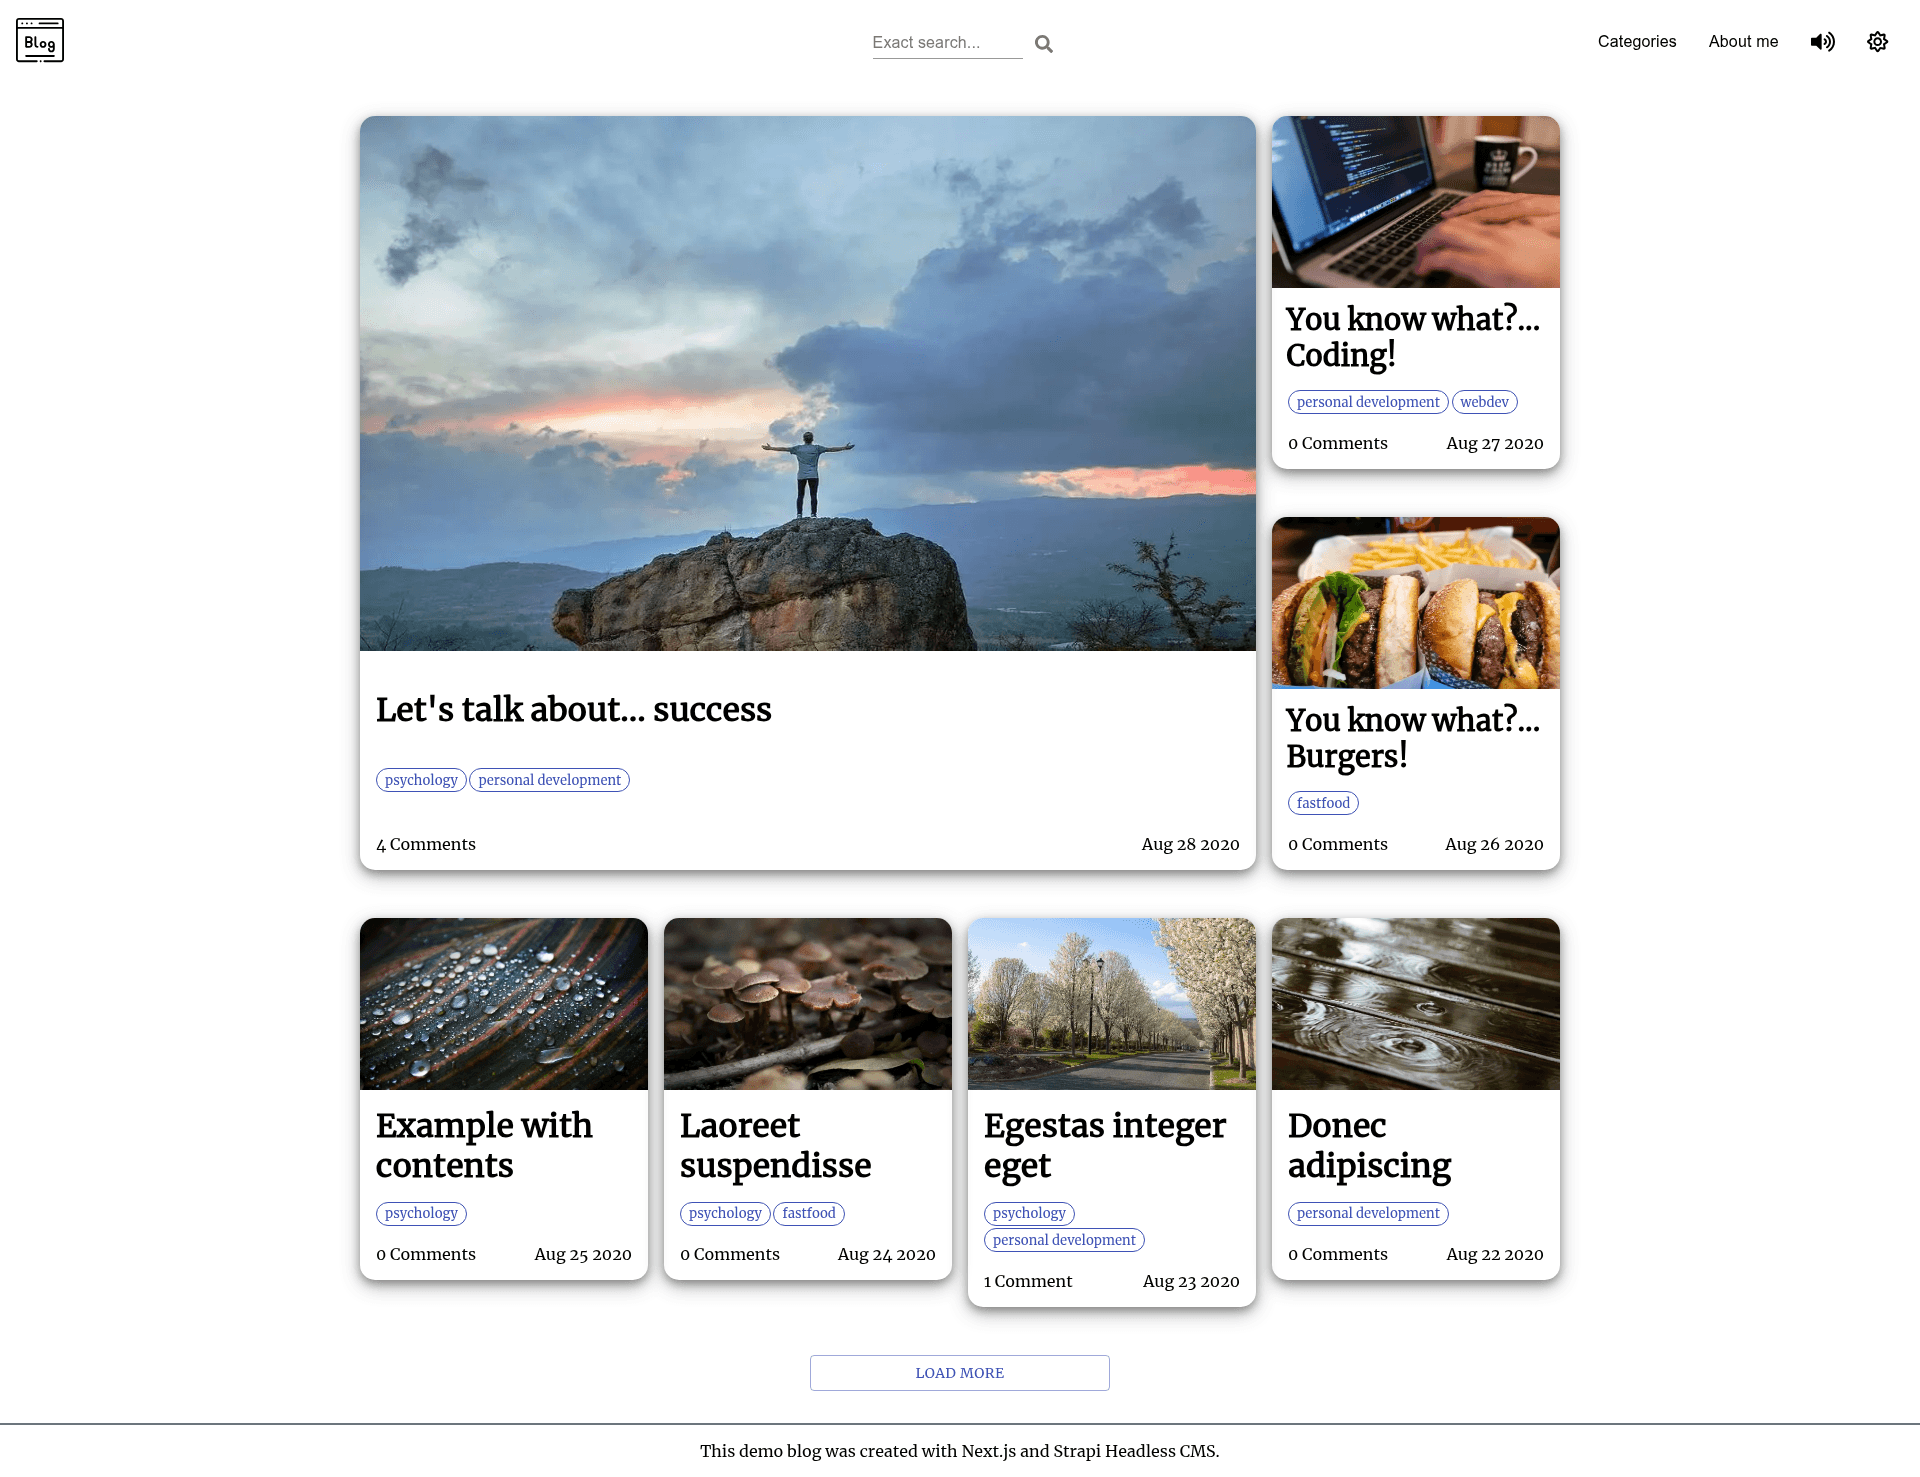Open post "Egestas integer eget"
Image resolution: width=1920 pixels, height=1477 pixels.
[1105, 1145]
